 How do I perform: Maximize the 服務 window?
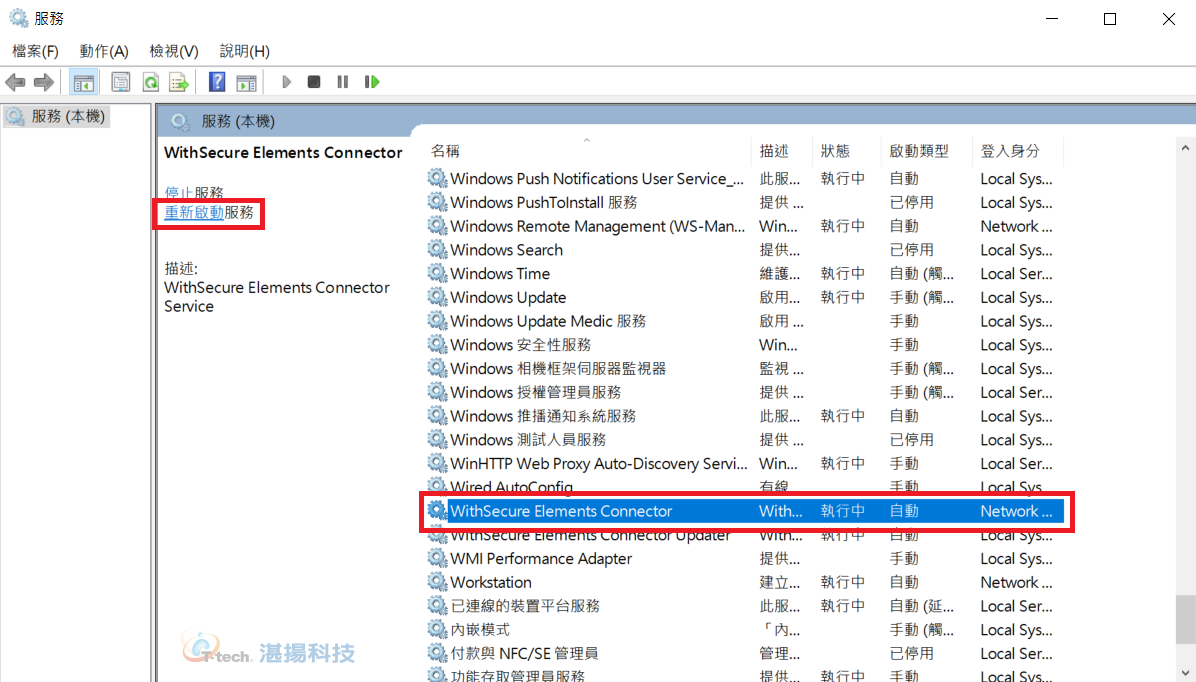click(x=1110, y=18)
